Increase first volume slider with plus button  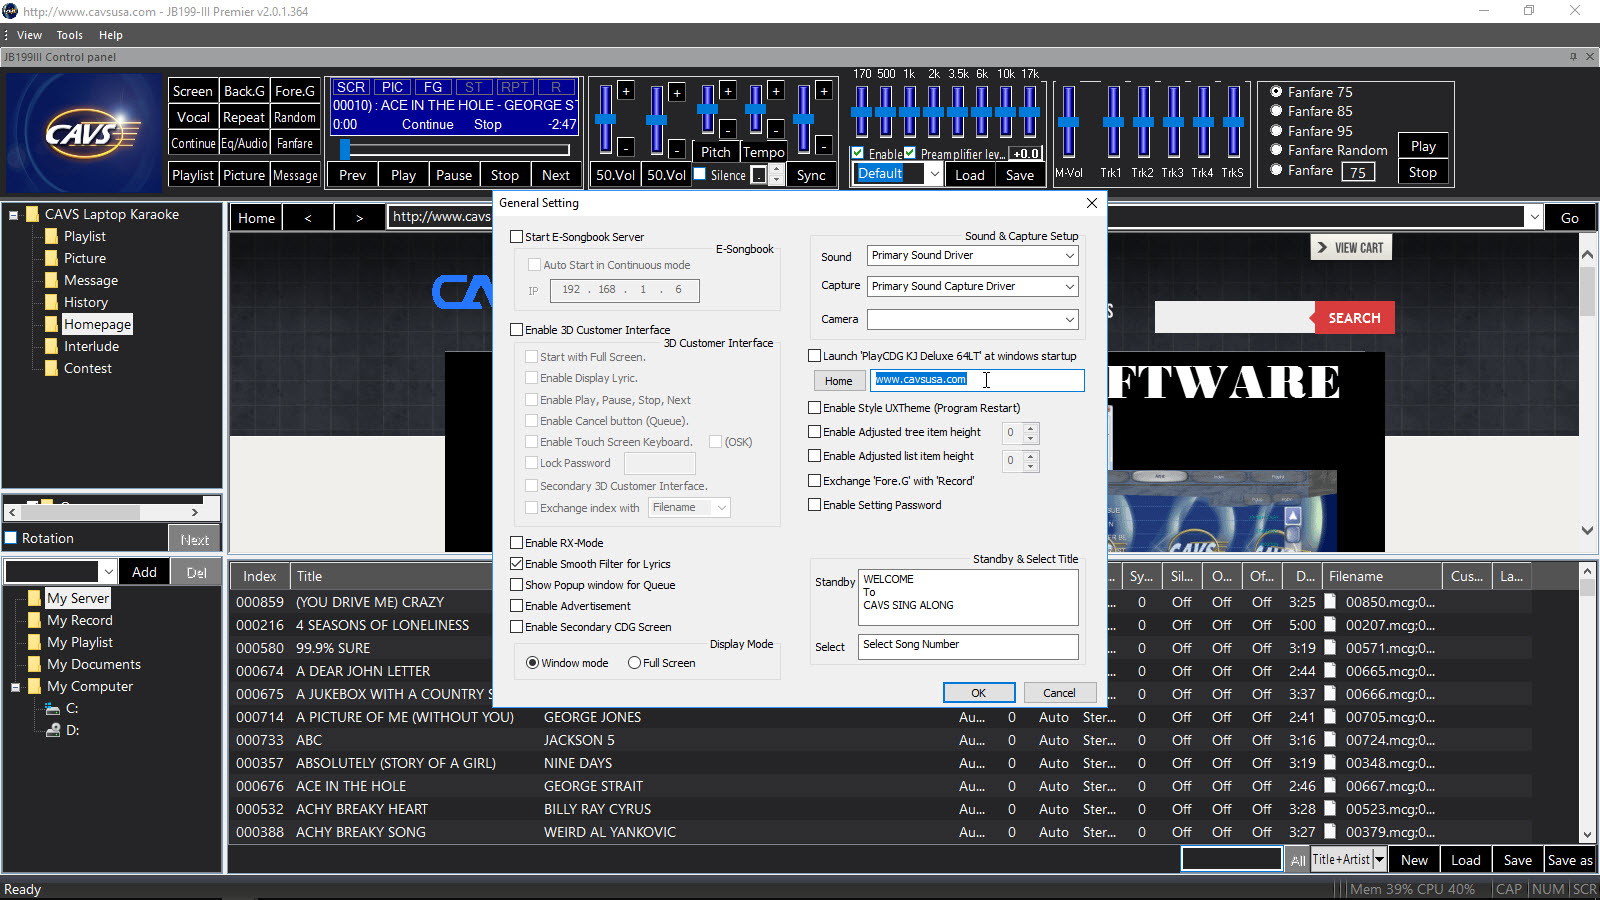coord(626,91)
